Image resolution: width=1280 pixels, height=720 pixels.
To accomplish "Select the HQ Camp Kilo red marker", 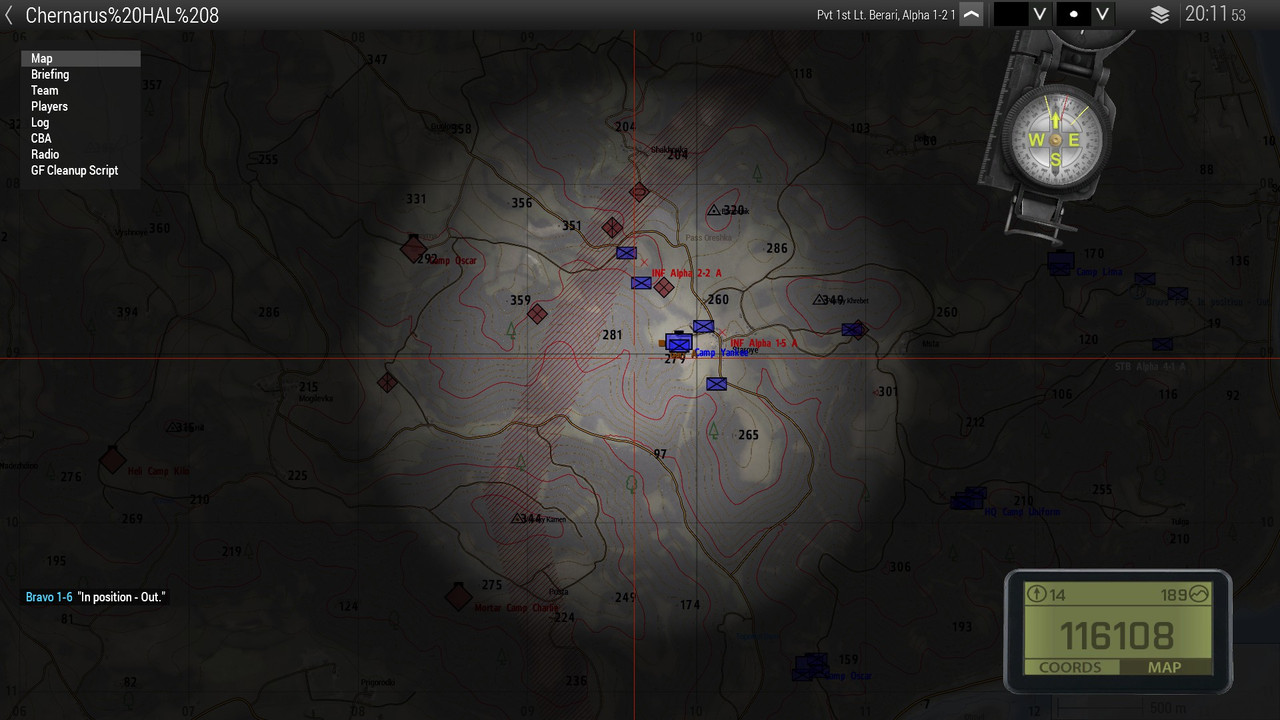I will [x=113, y=460].
